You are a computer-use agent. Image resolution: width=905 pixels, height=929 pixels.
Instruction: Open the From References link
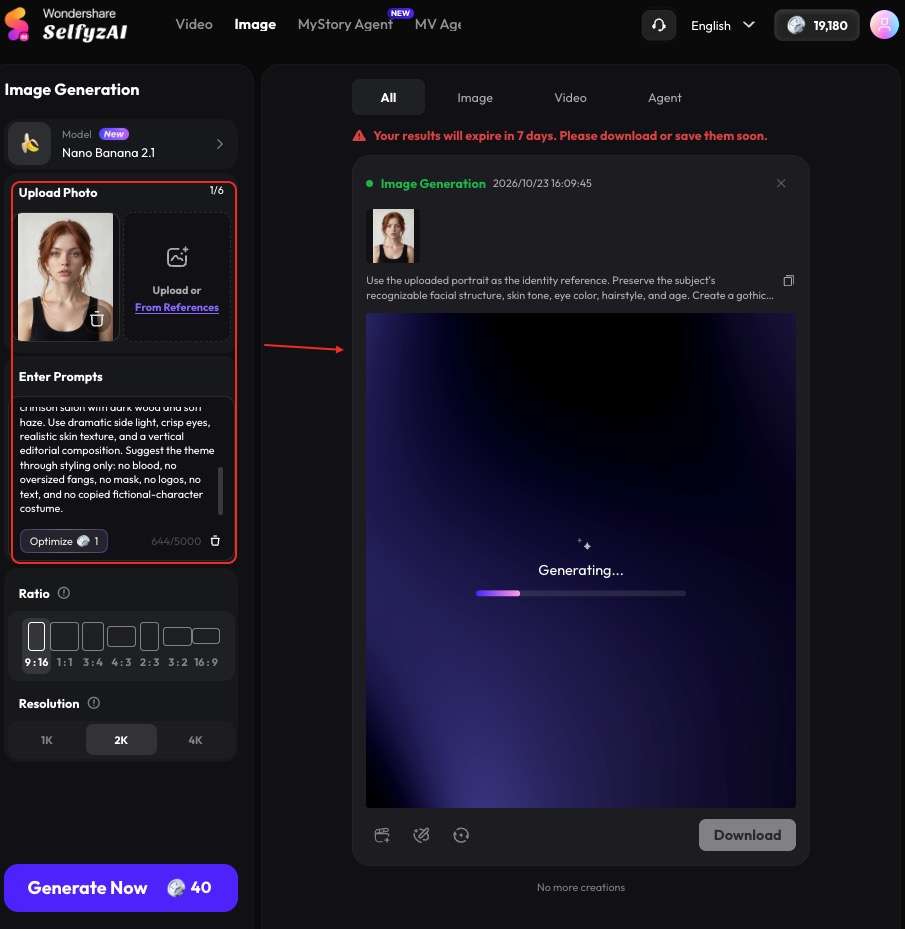coord(177,307)
